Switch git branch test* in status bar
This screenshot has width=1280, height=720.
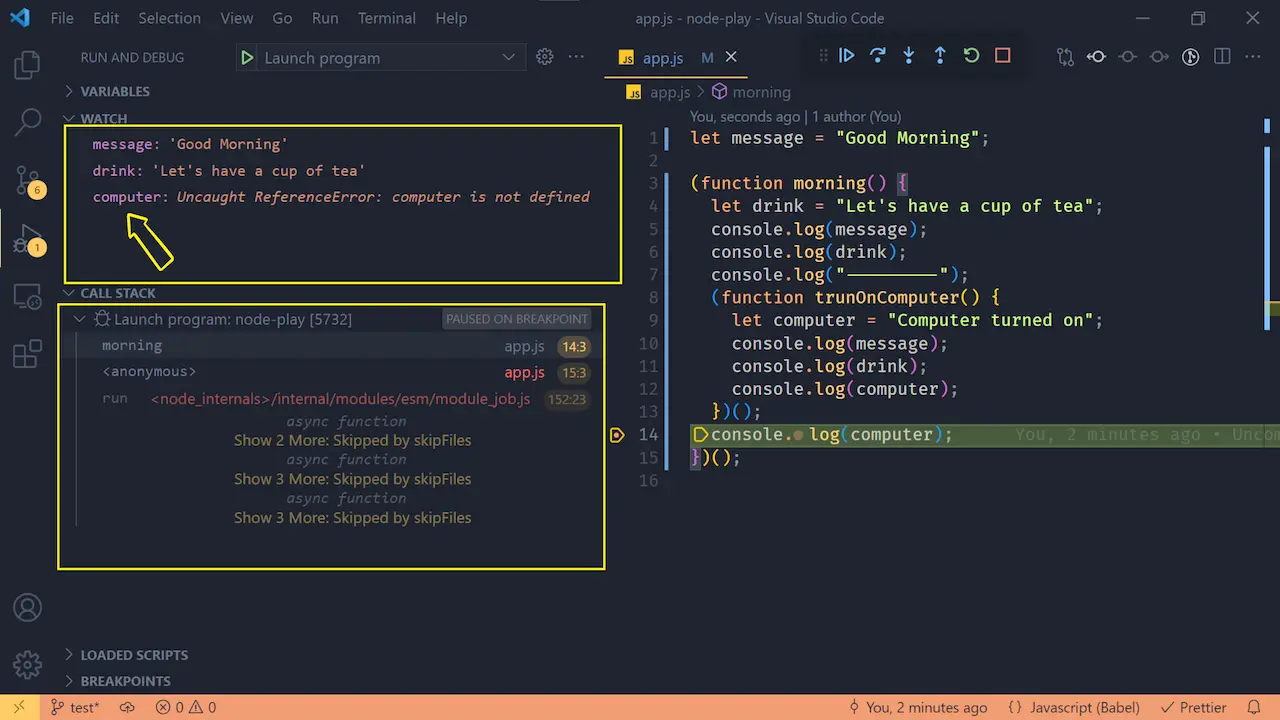pos(75,707)
